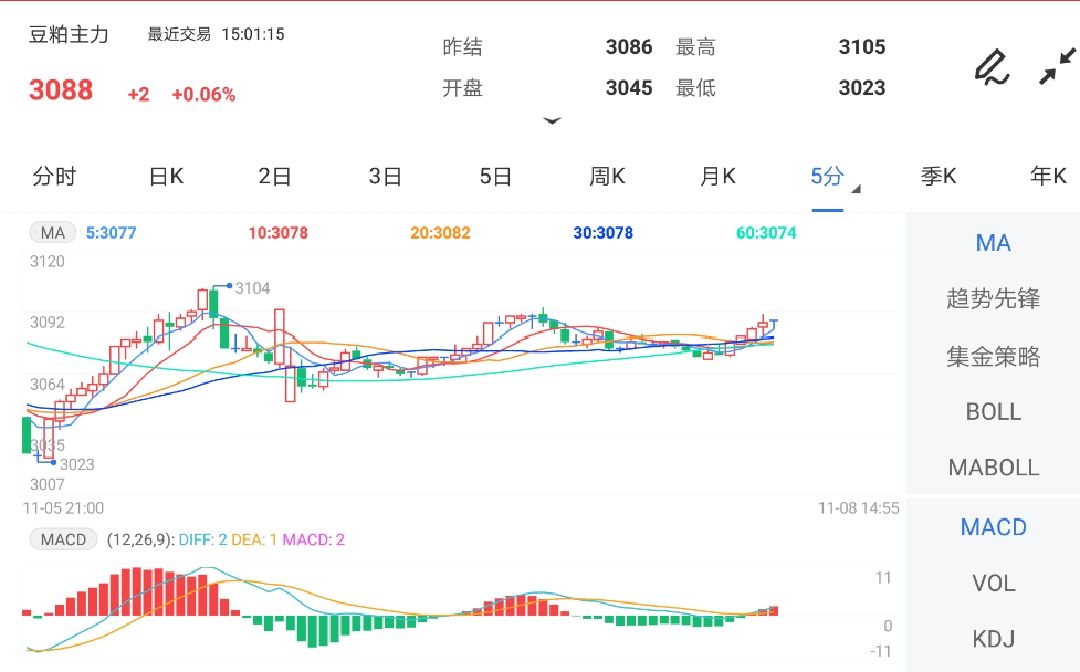Tap the pen drawing tool icon
The width and height of the screenshot is (1080, 672).
click(x=992, y=67)
